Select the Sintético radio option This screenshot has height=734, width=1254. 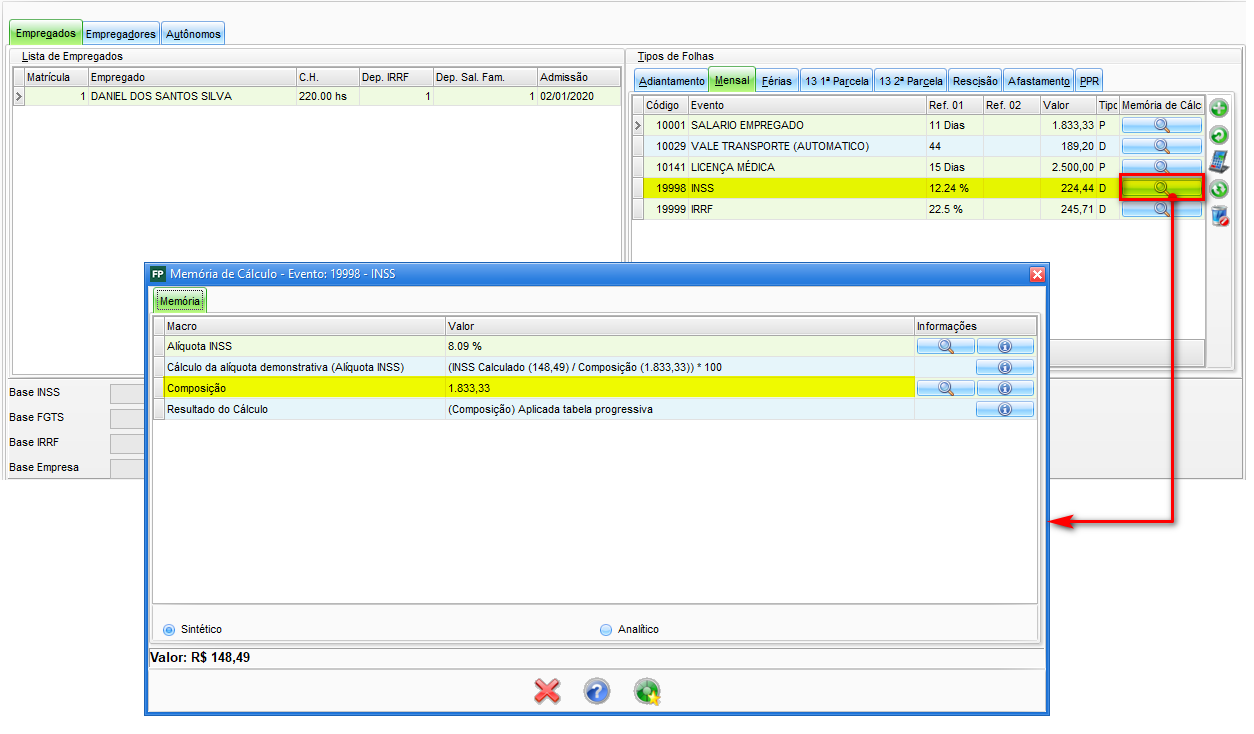[x=169, y=629]
